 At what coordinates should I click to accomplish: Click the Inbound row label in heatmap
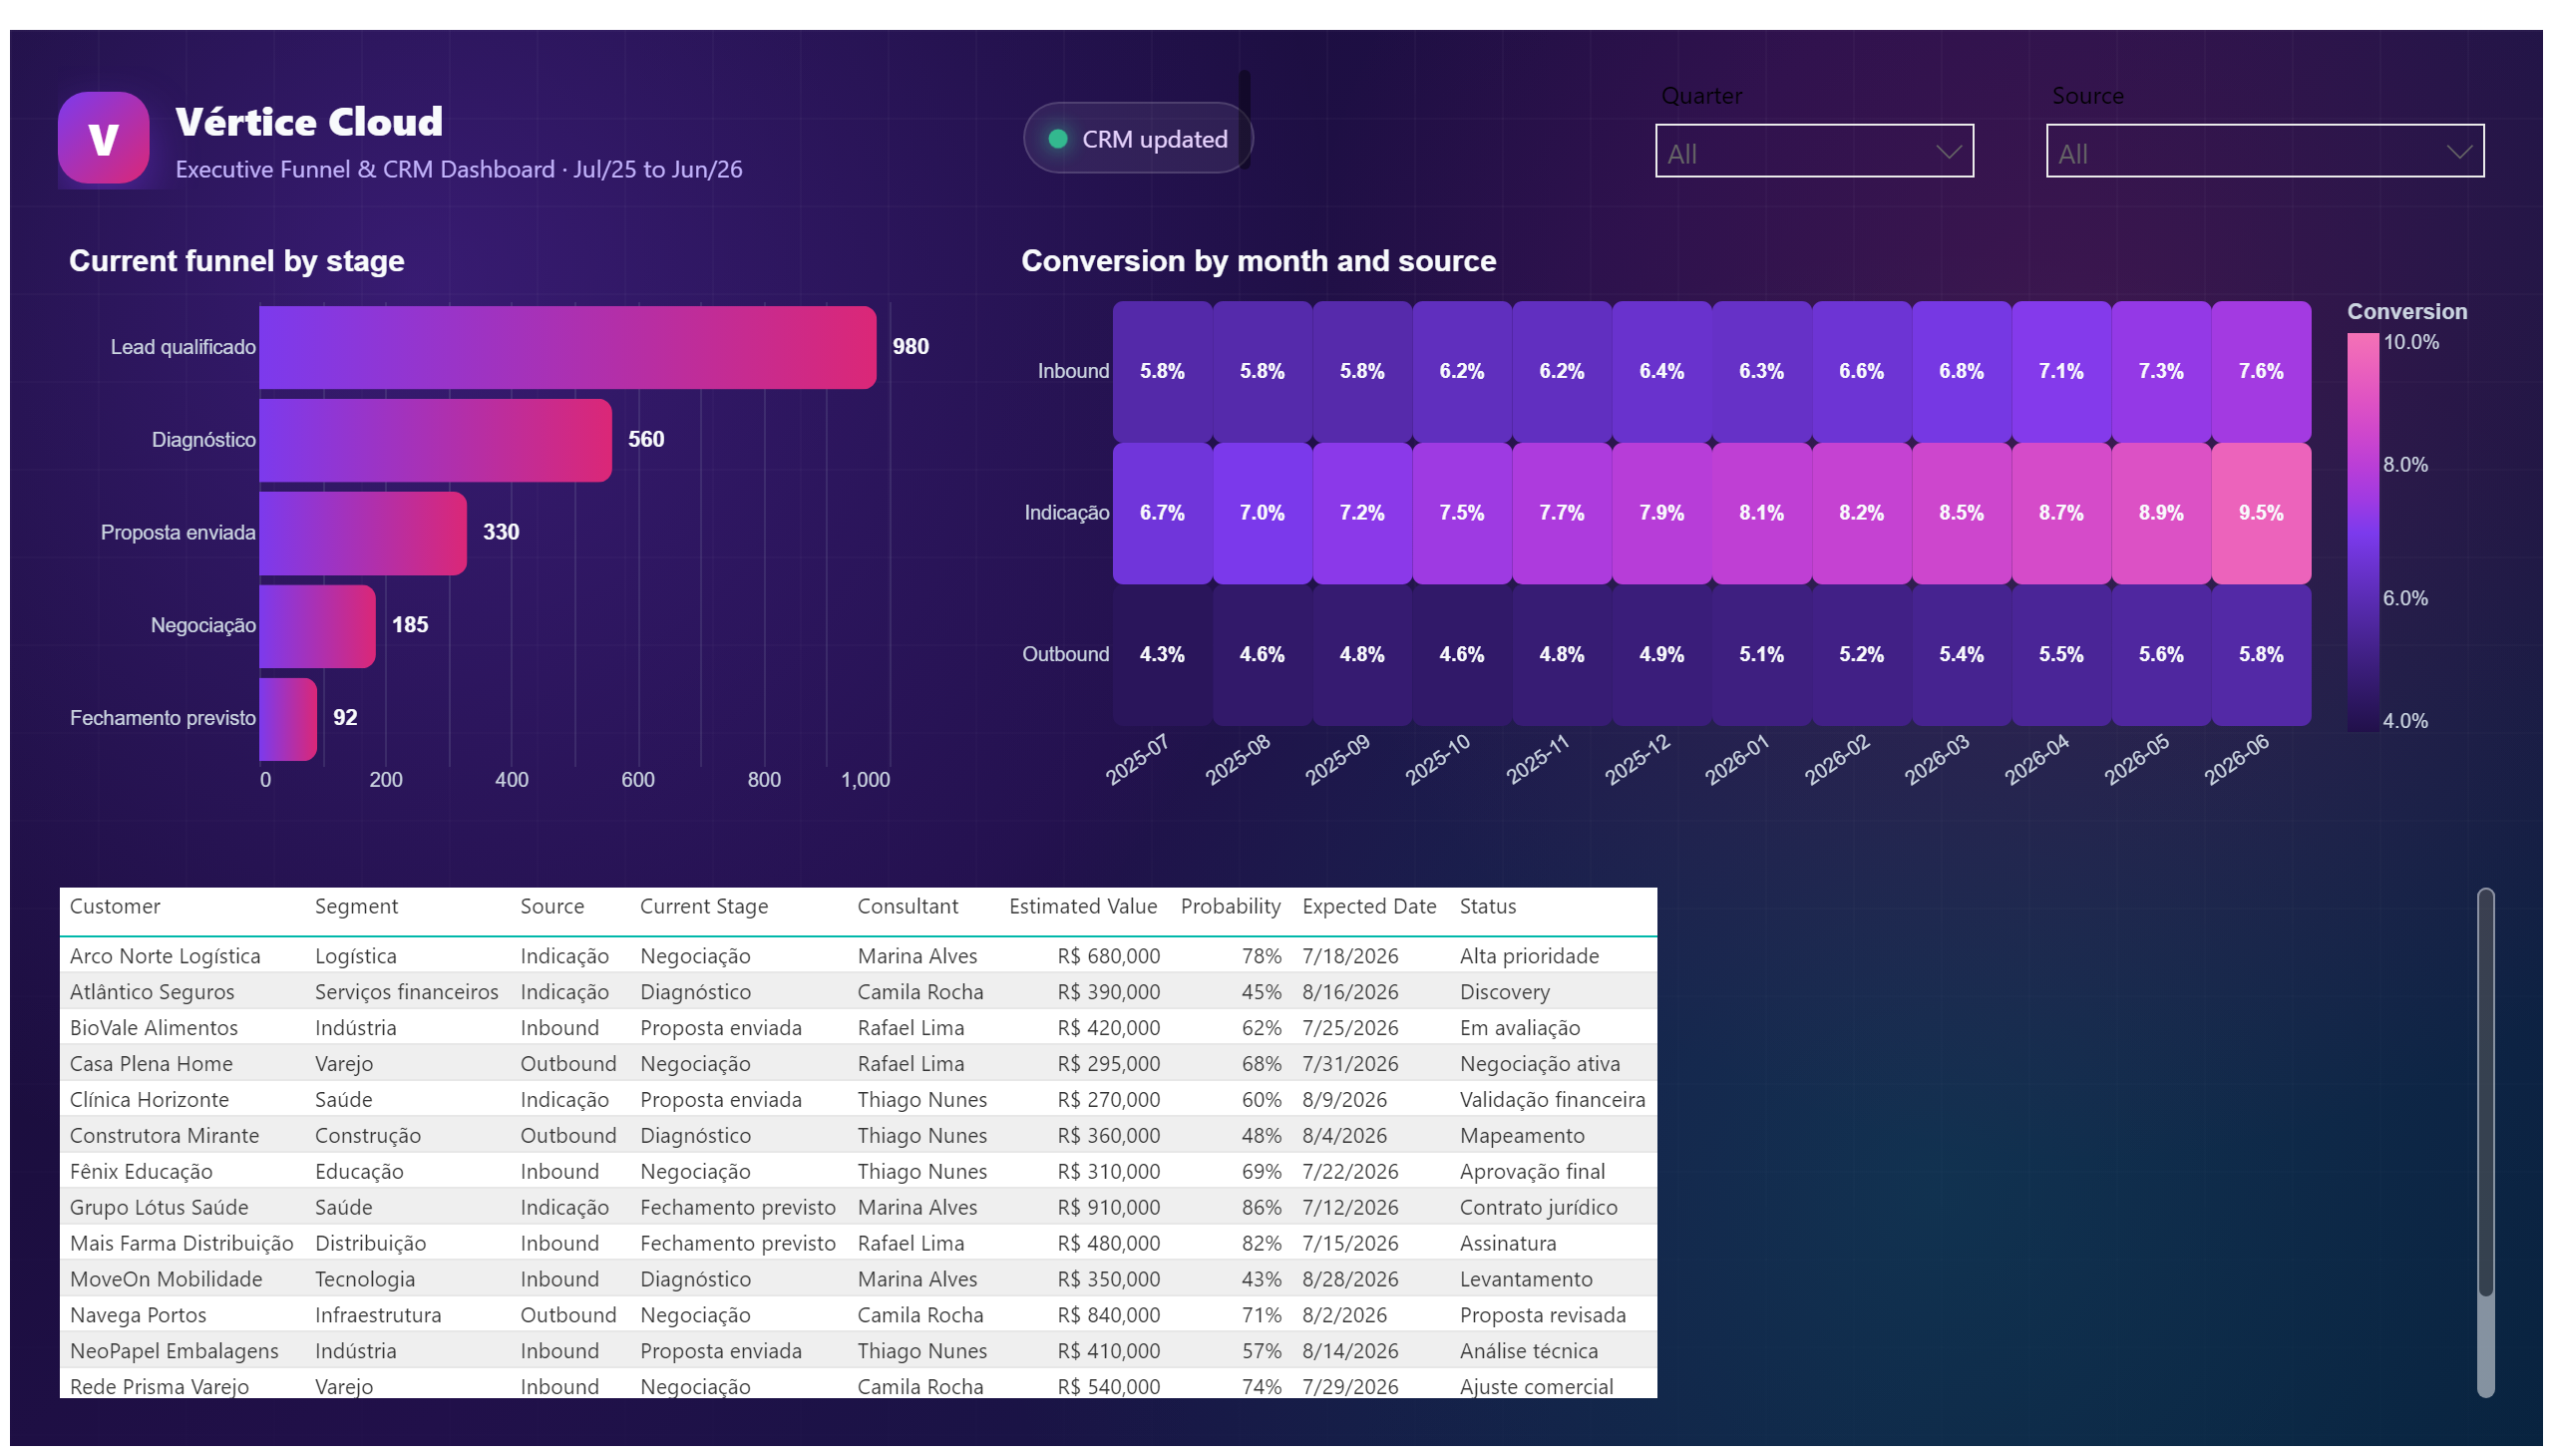[1073, 371]
